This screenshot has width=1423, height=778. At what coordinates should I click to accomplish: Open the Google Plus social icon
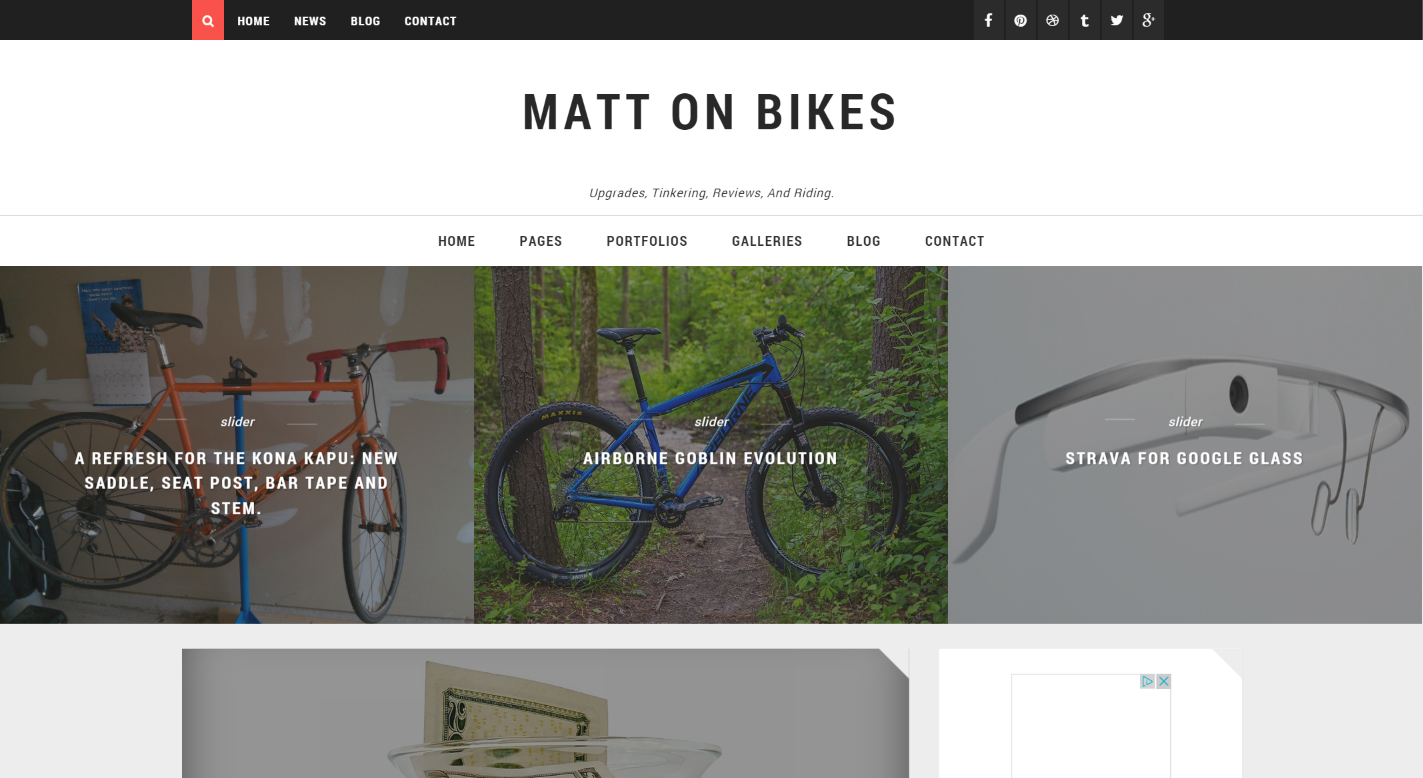(x=1148, y=20)
